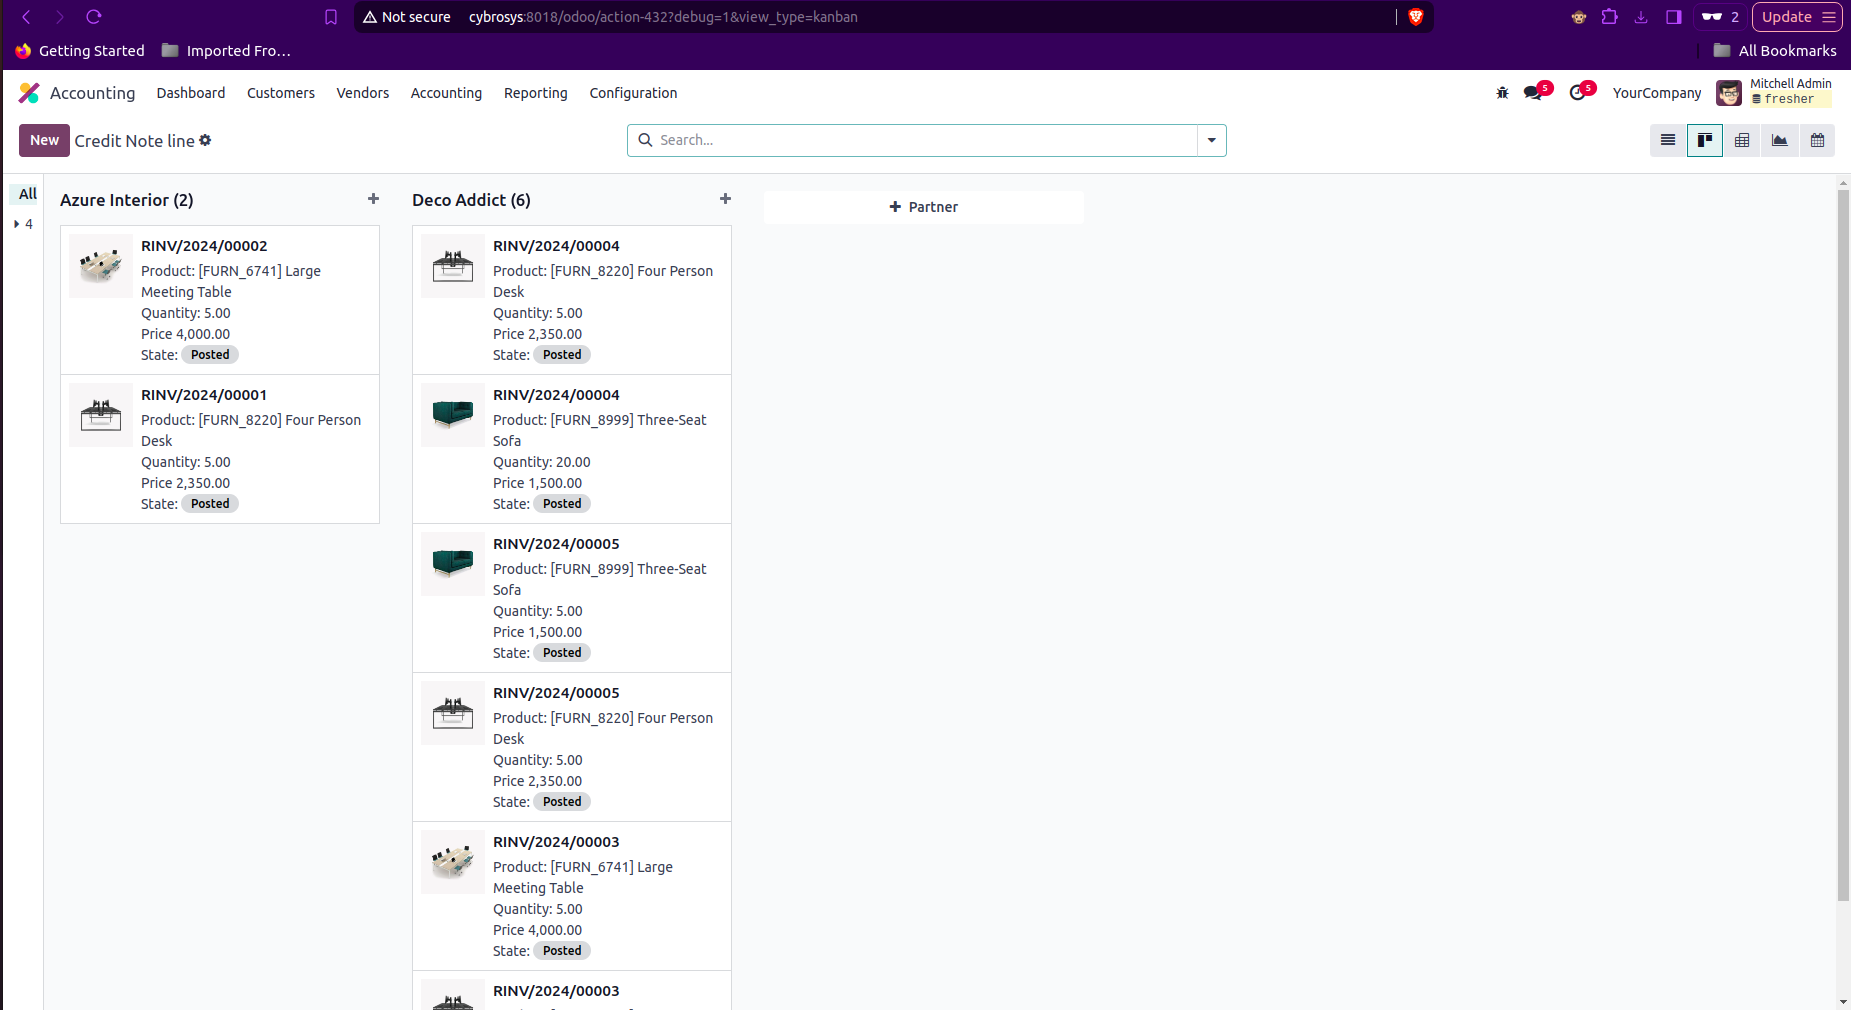This screenshot has width=1851, height=1010.
Task: Open Large Meeting Table thumbnail on RINV/2024/00003
Action: 453,862
